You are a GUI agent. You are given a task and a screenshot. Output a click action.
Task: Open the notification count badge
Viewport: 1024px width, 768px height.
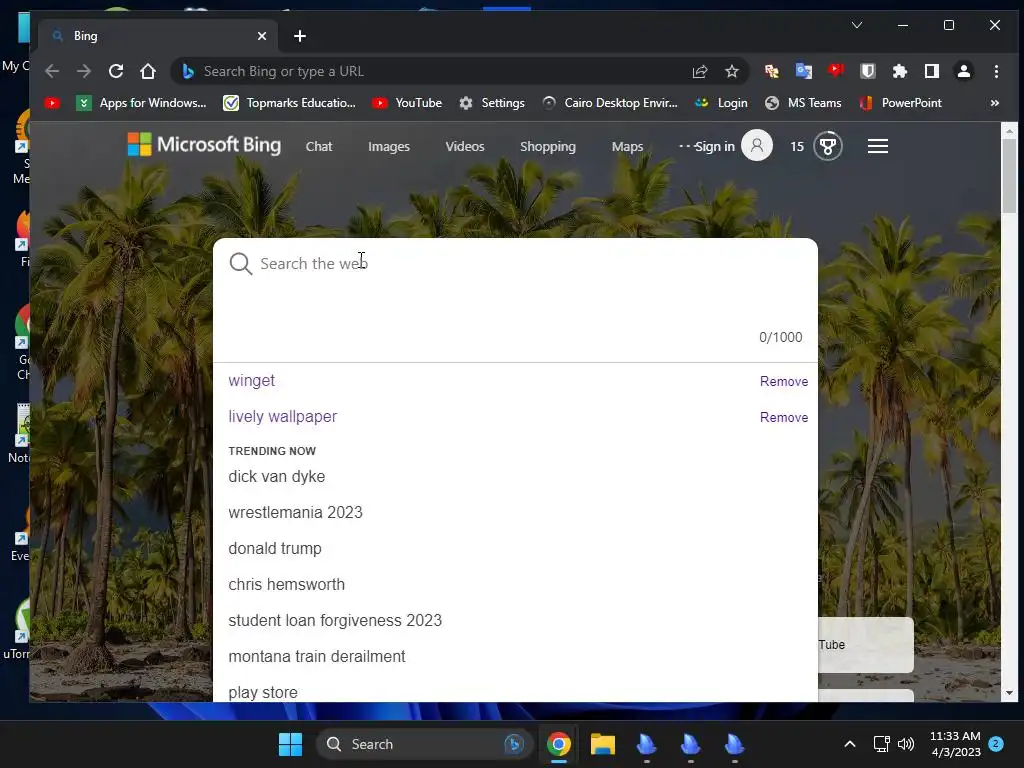pos(996,744)
